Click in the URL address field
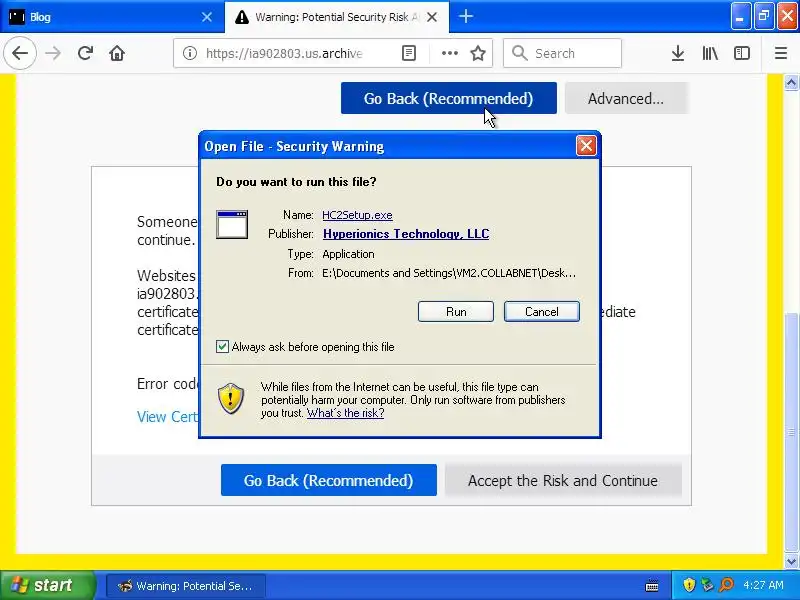 [x=284, y=53]
